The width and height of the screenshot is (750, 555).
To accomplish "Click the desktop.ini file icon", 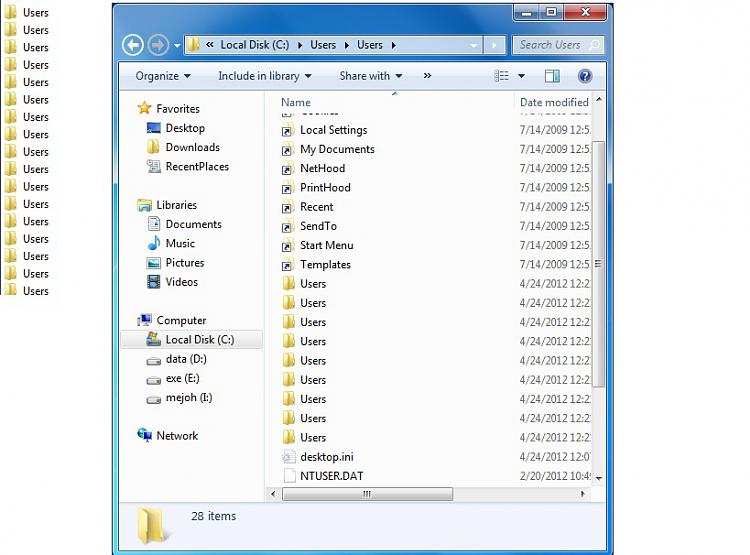I will pyautogui.click(x=288, y=457).
